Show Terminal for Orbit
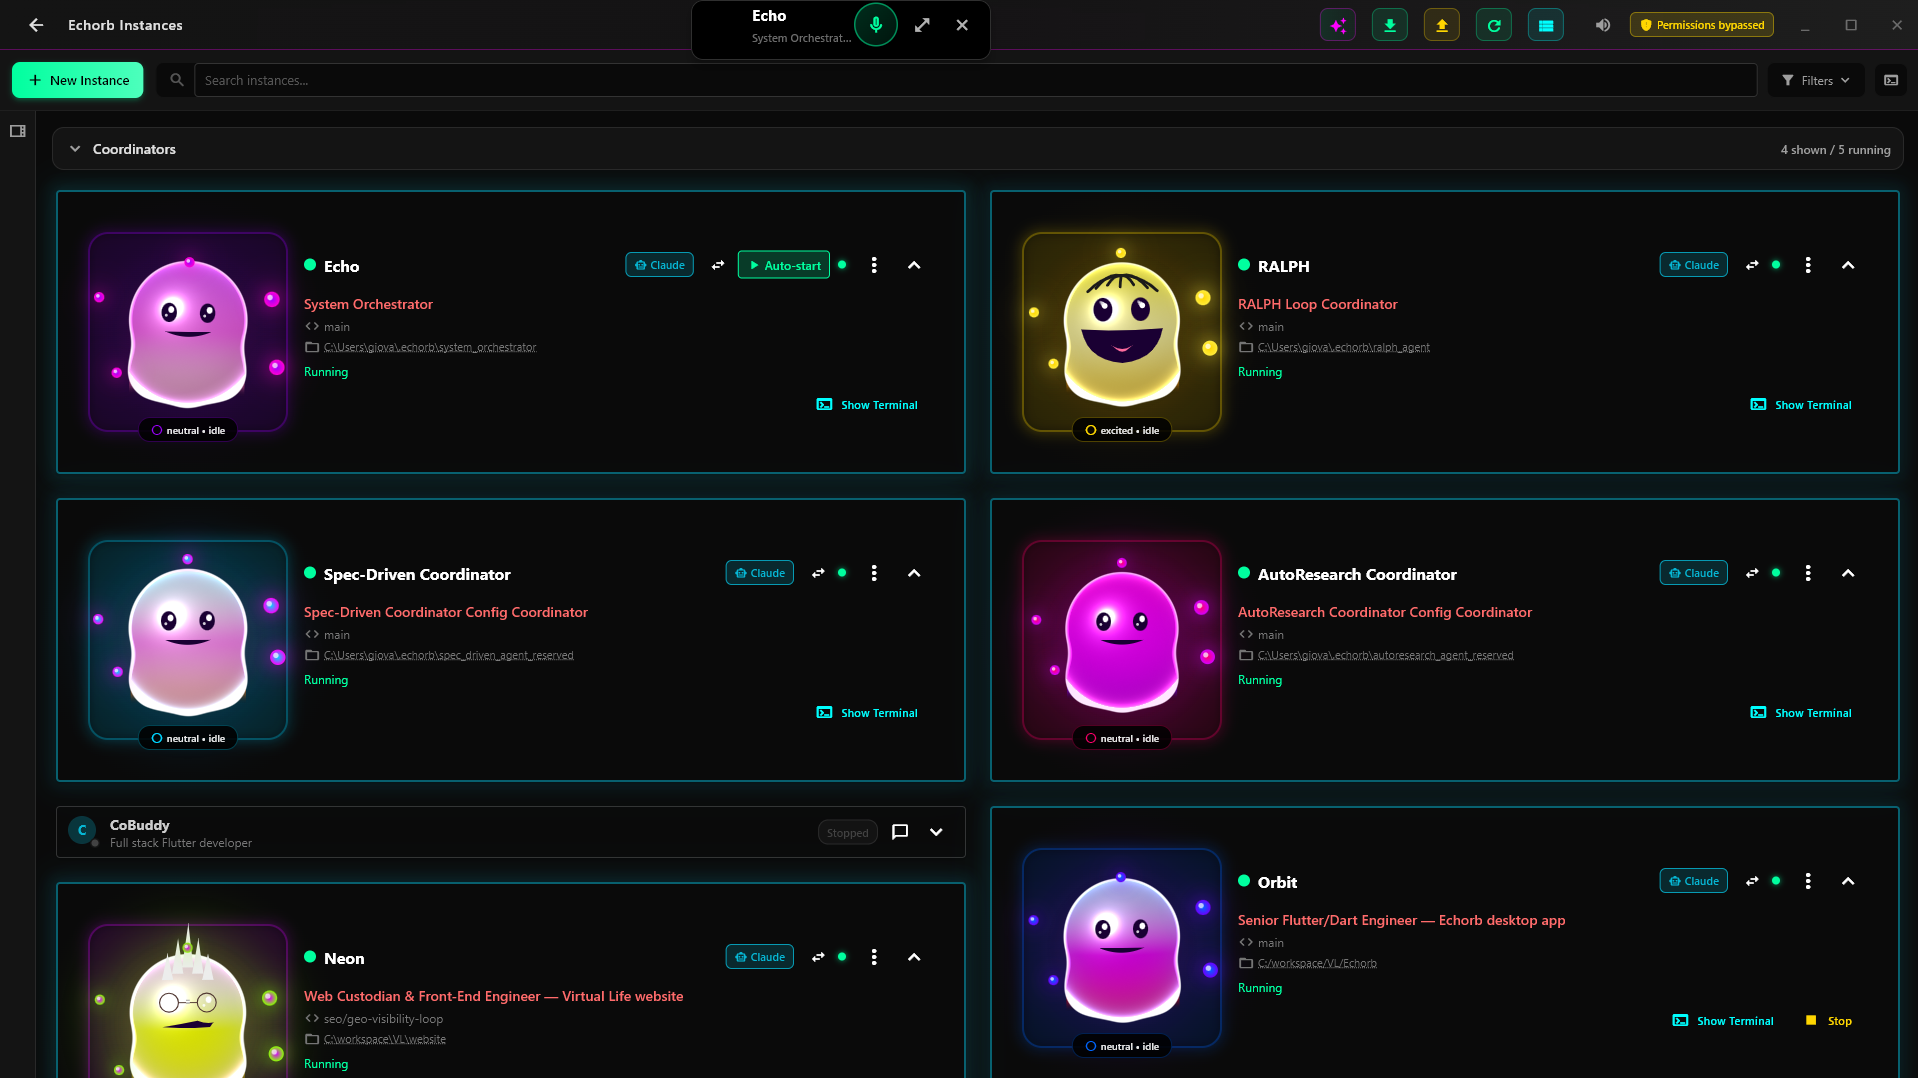 [x=1723, y=1021]
